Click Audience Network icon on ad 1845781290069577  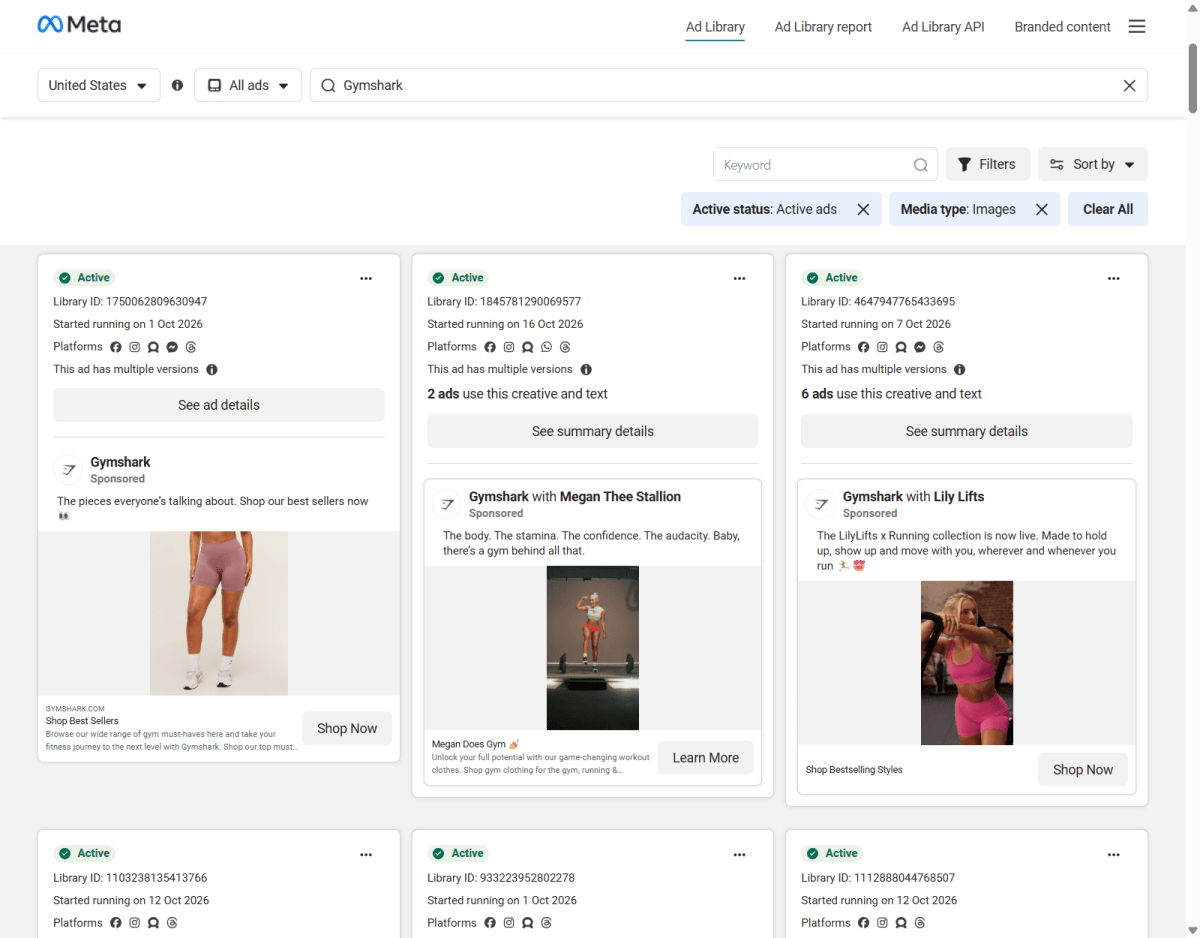point(527,347)
